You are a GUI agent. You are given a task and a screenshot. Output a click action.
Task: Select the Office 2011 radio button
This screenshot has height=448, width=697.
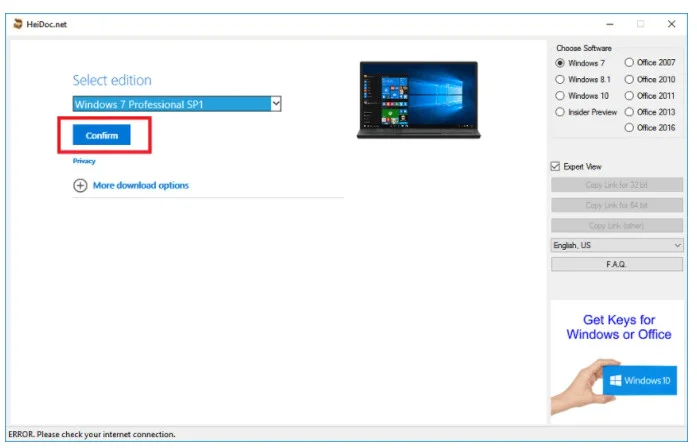coord(629,96)
